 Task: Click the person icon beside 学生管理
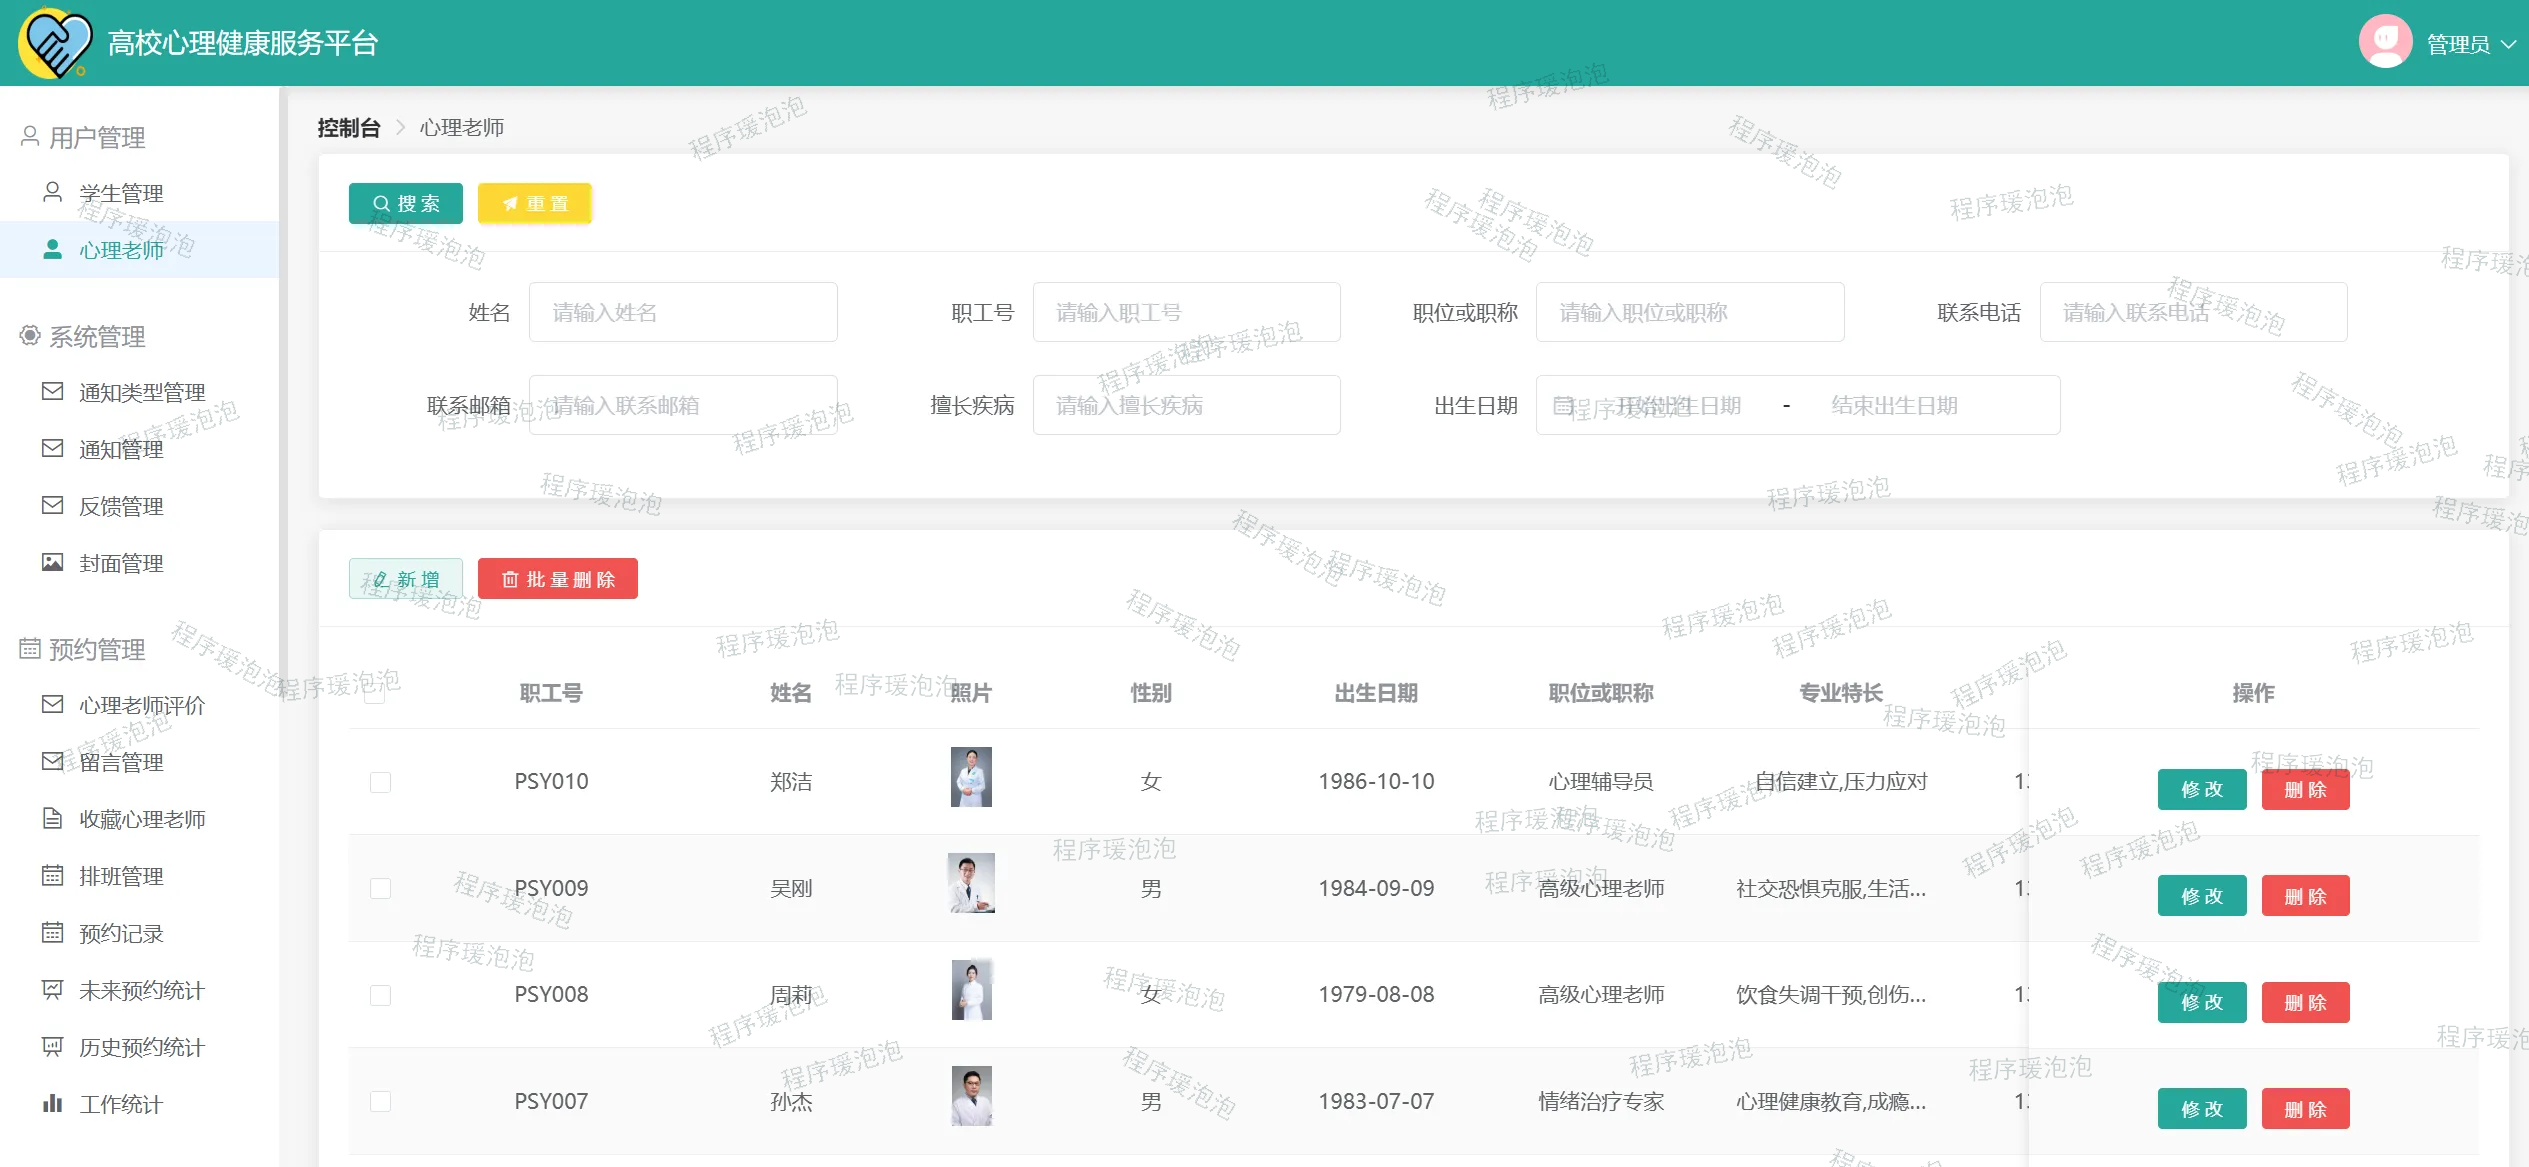click(x=52, y=192)
